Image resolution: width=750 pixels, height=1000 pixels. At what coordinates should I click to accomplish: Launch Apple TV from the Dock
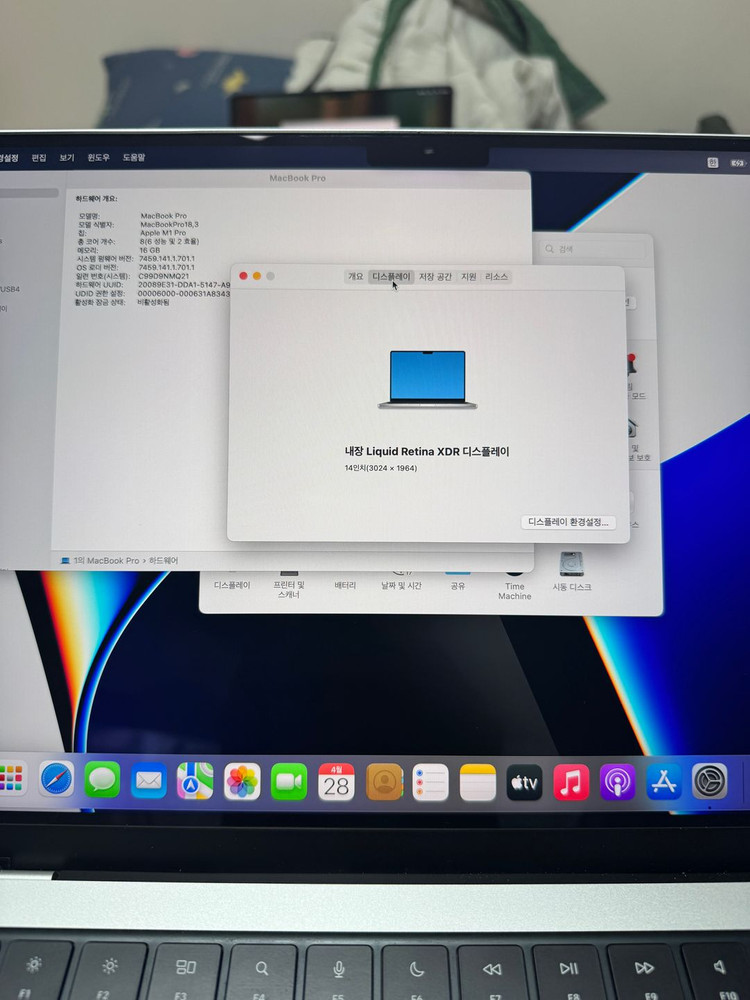tap(524, 783)
